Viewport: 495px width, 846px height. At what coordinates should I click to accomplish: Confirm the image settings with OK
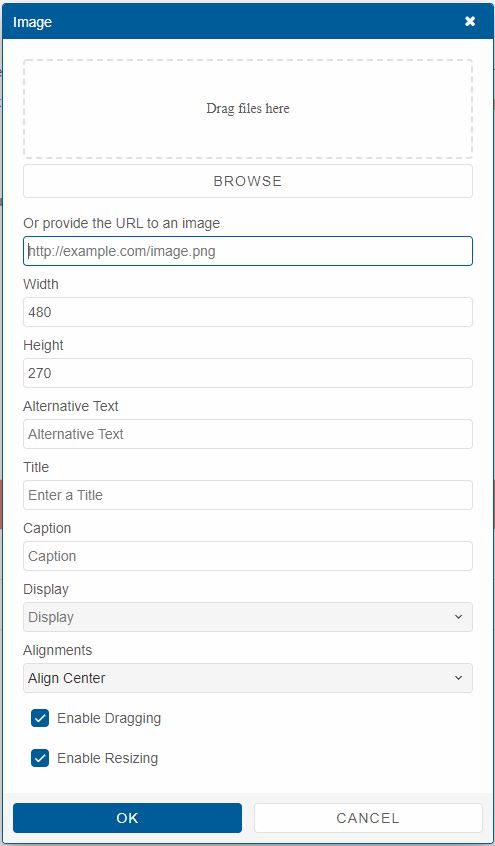pyautogui.click(x=127, y=818)
